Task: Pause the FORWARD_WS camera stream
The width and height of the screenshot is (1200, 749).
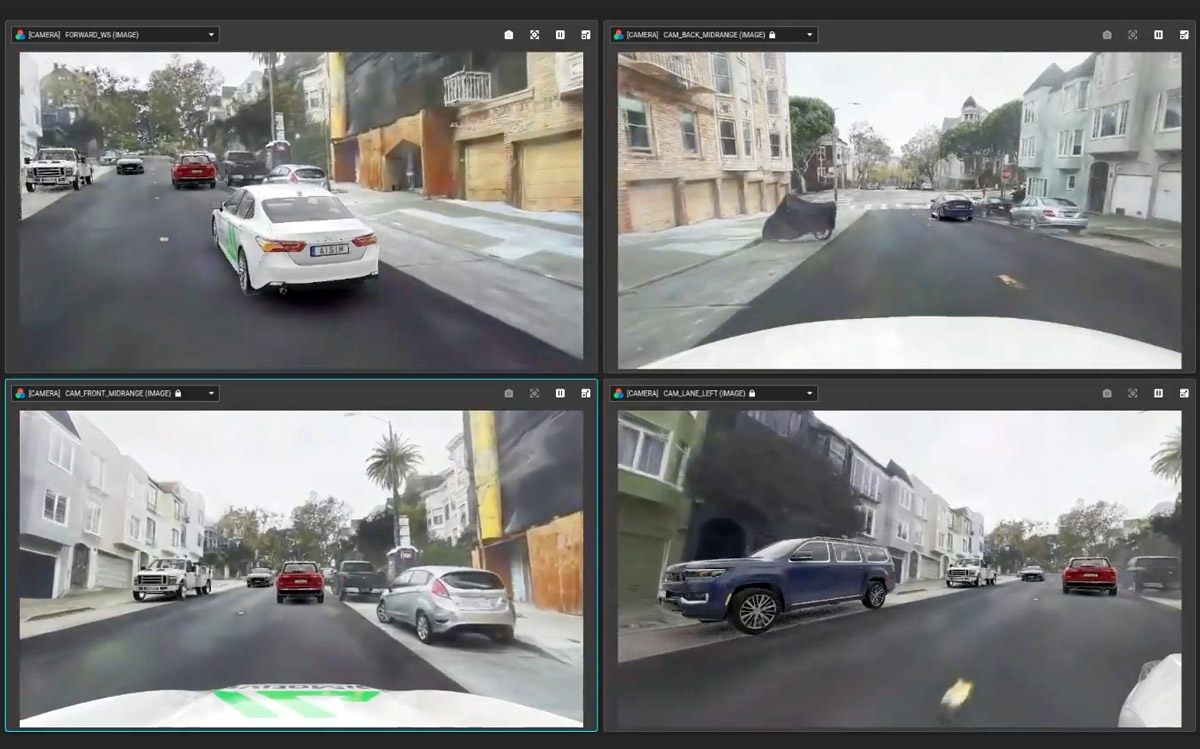Action: click(x=560, y=35)
